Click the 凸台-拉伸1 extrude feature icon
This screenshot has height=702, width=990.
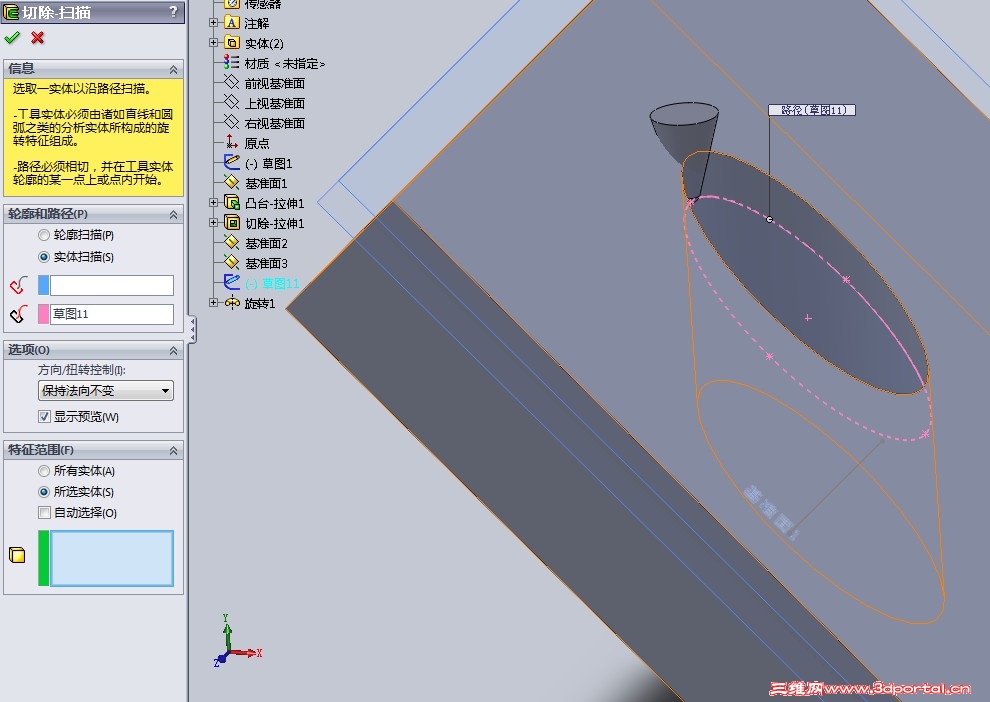pyautogui.click(x=232, y=203)
